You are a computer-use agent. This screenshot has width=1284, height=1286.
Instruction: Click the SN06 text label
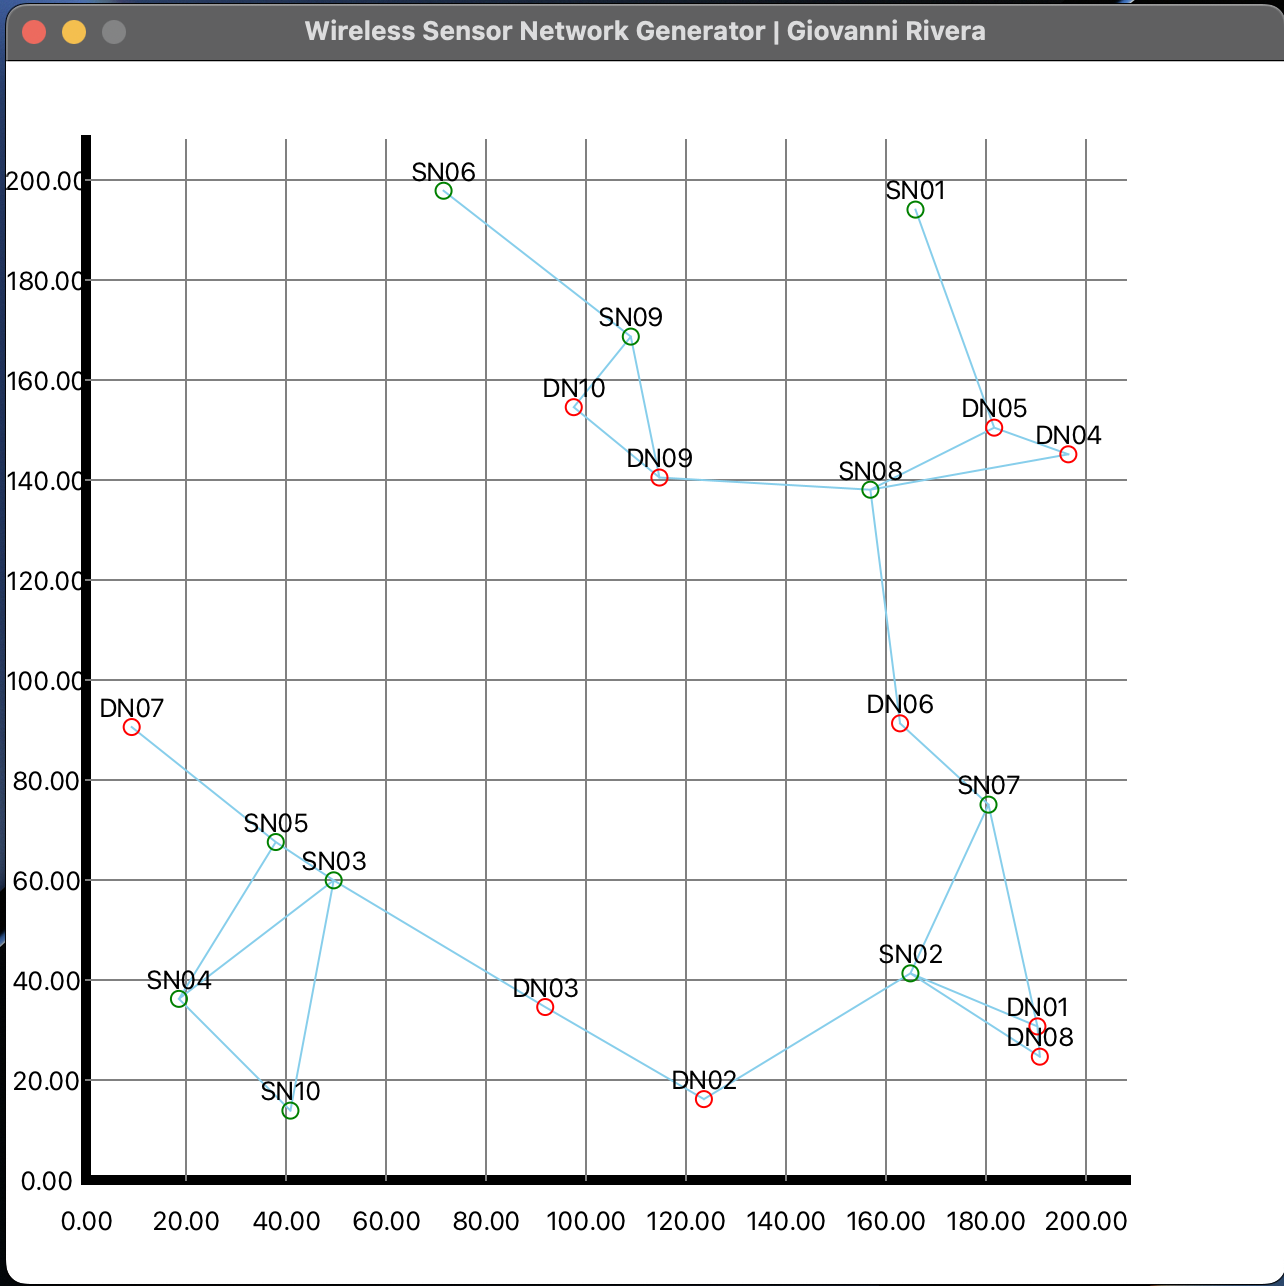(x=444, y=173)
